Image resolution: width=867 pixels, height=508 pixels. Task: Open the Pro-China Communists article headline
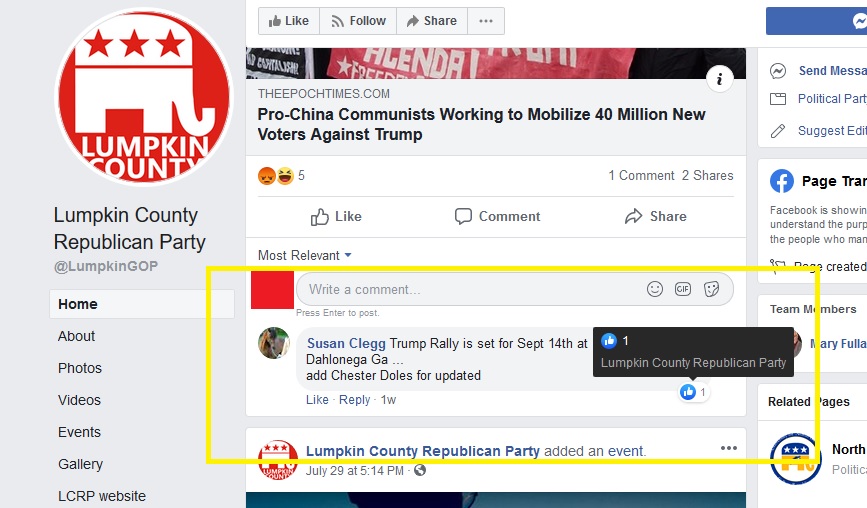click(x=481, y=124)
